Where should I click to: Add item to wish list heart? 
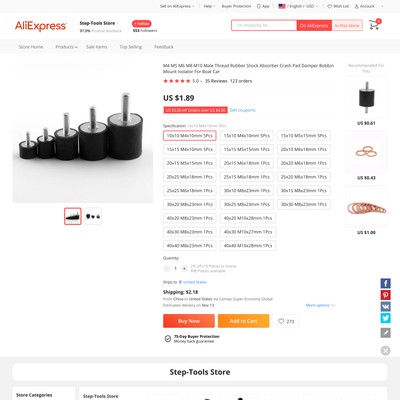click(x=286, y=321)
